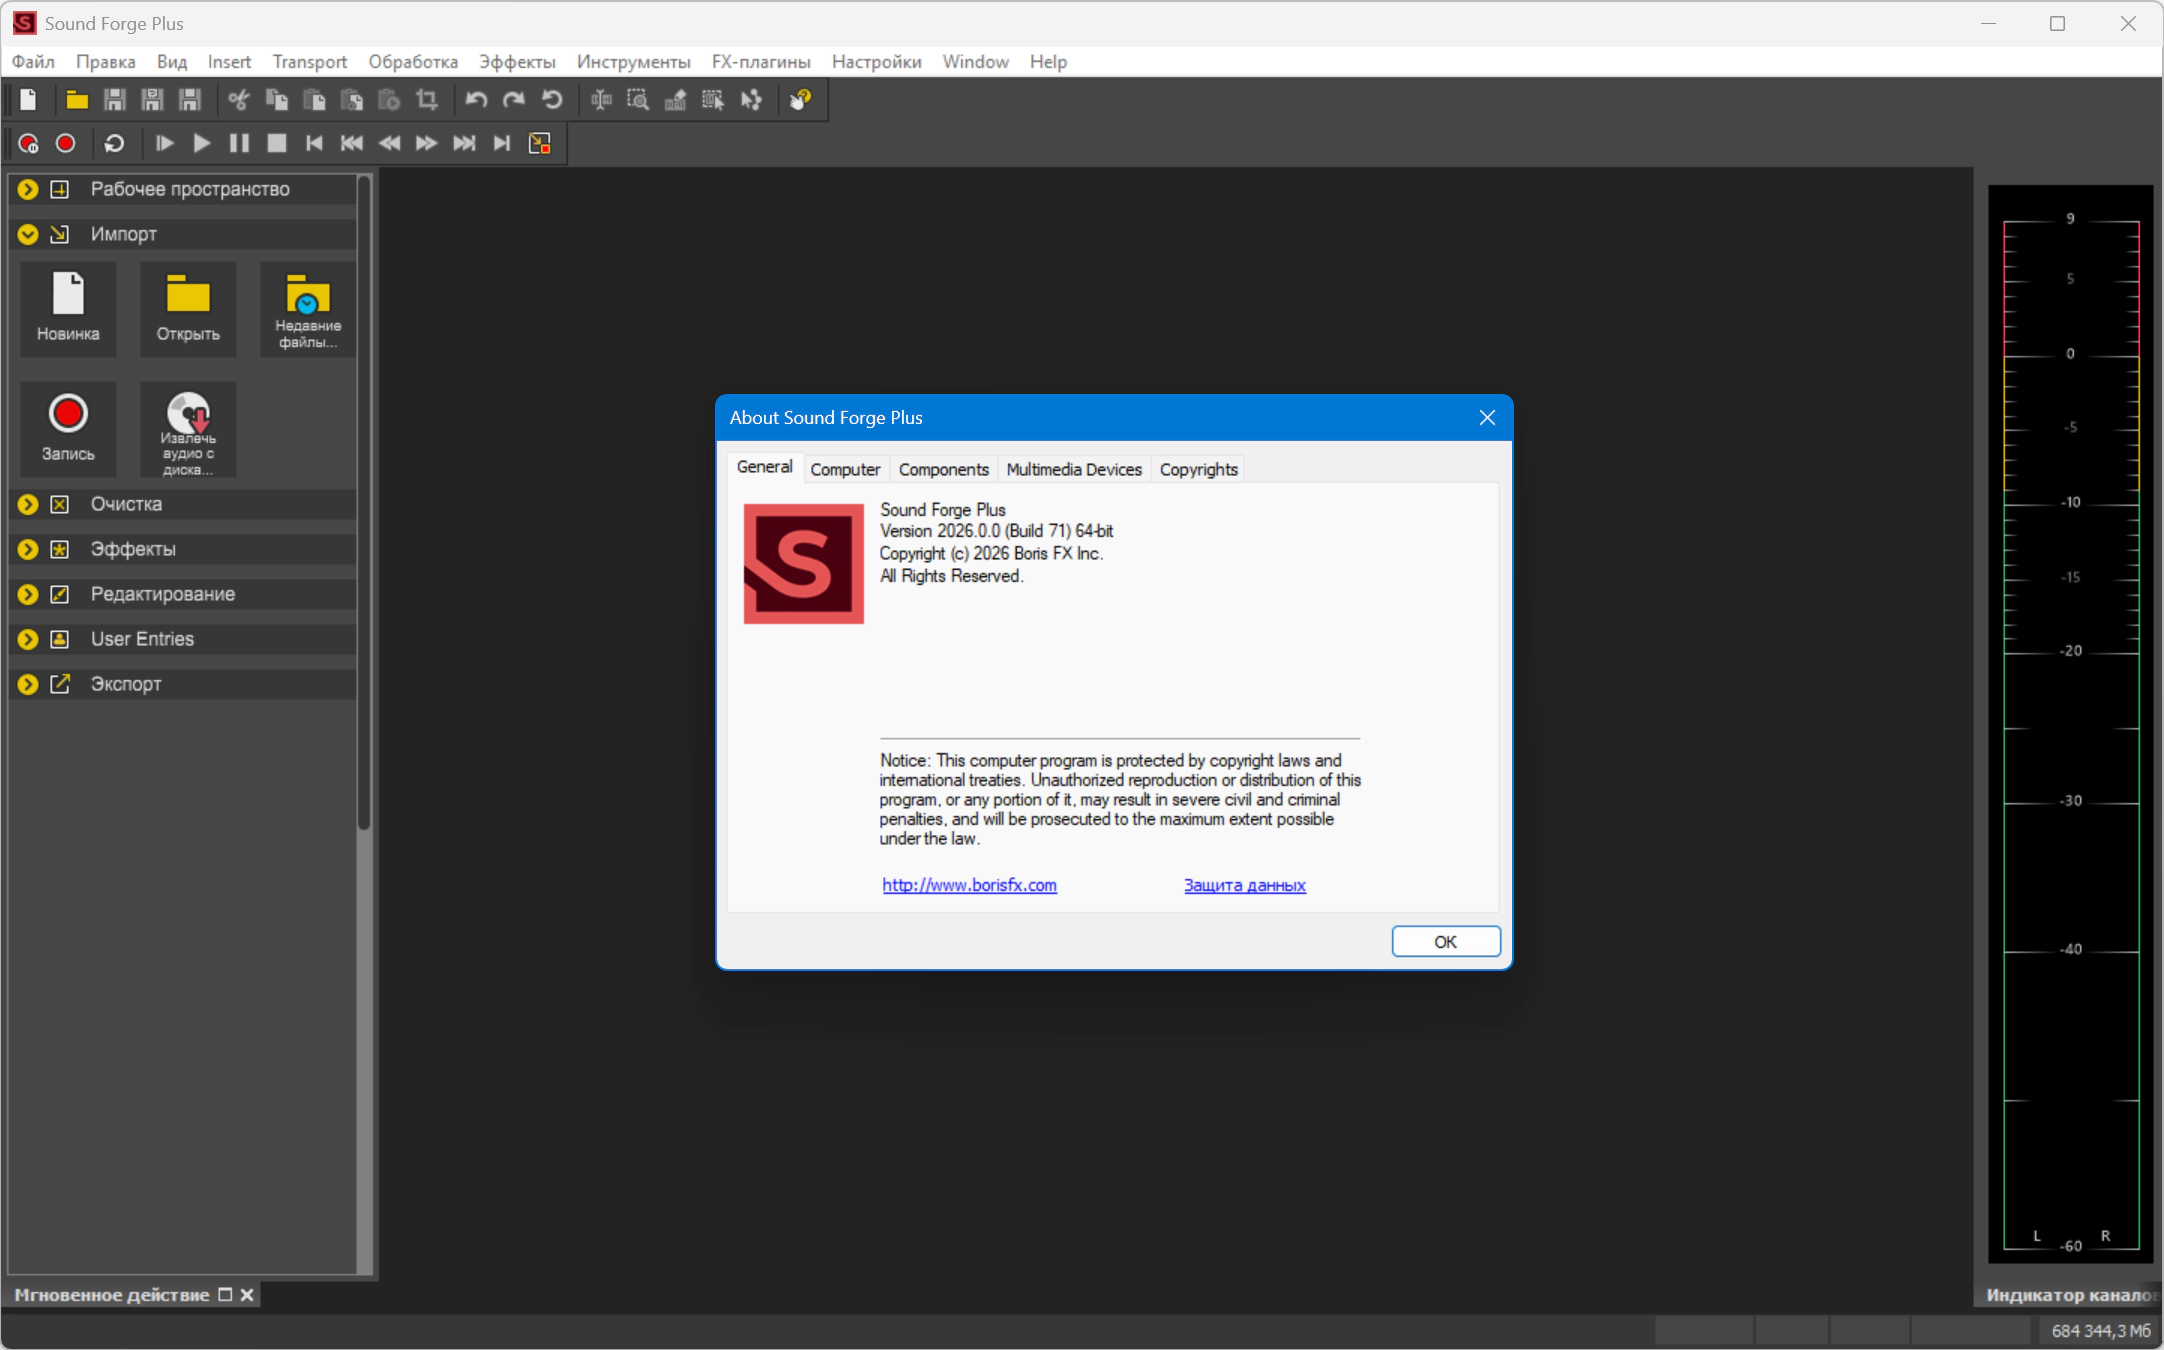The height and width of the screenshot is (1350, 2164).
Task: Click the Paste clipboard icon
Action: coord(314,100)
